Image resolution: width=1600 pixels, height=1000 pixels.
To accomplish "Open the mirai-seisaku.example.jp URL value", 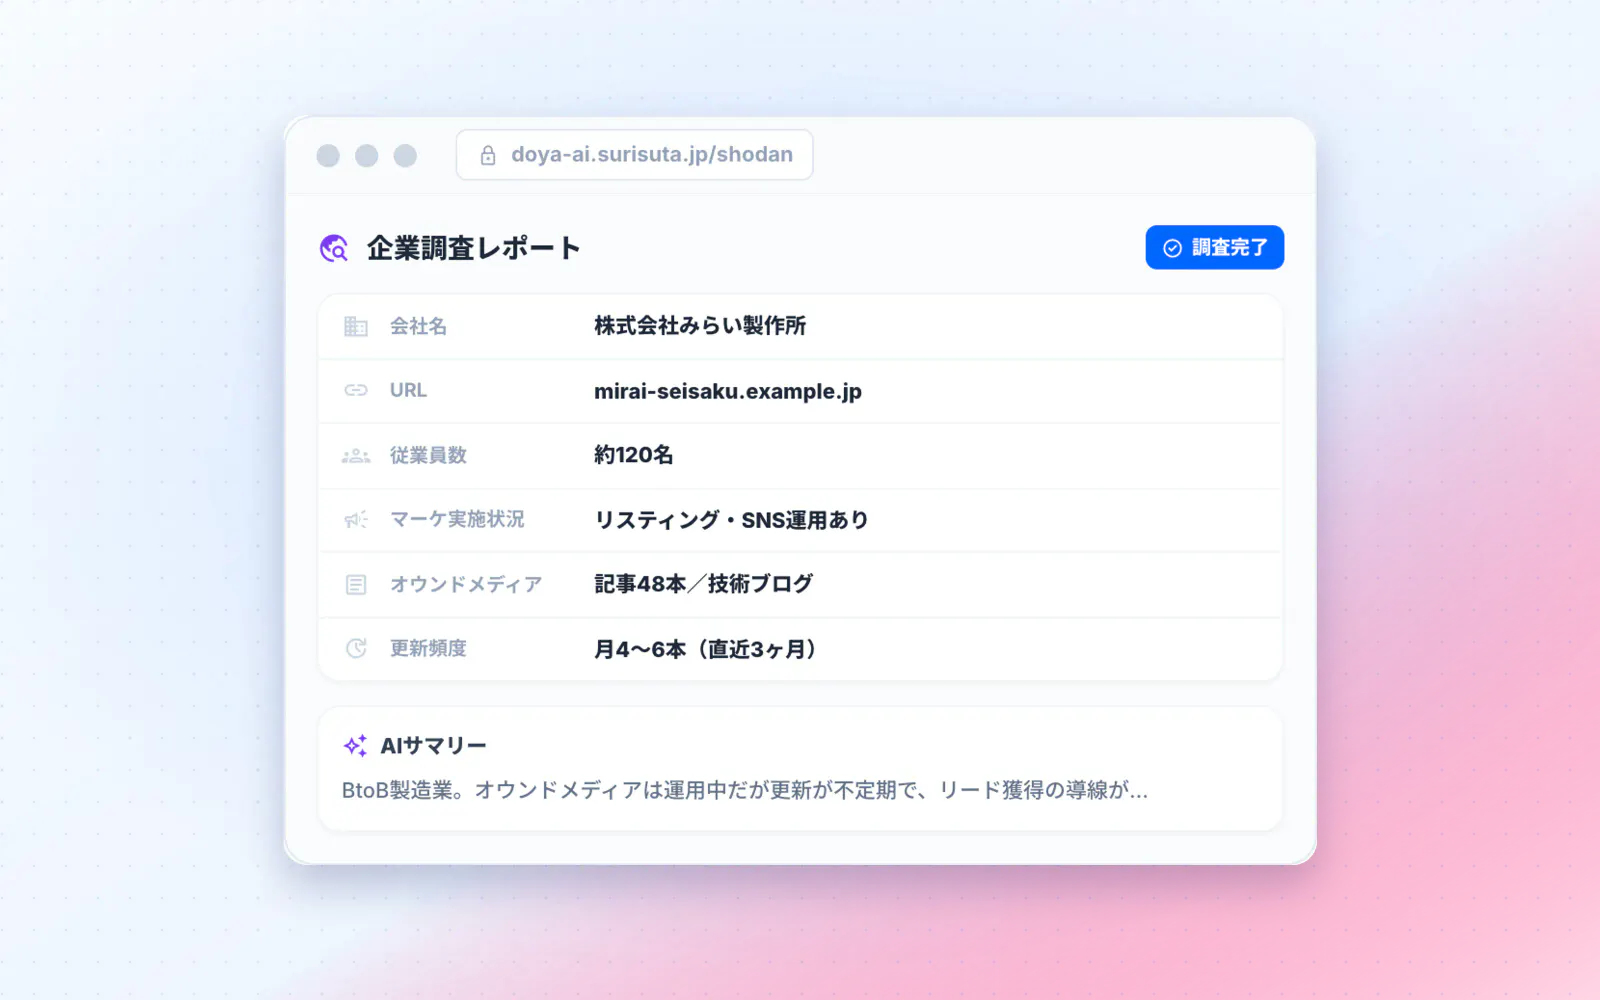I will coord(728,391).
